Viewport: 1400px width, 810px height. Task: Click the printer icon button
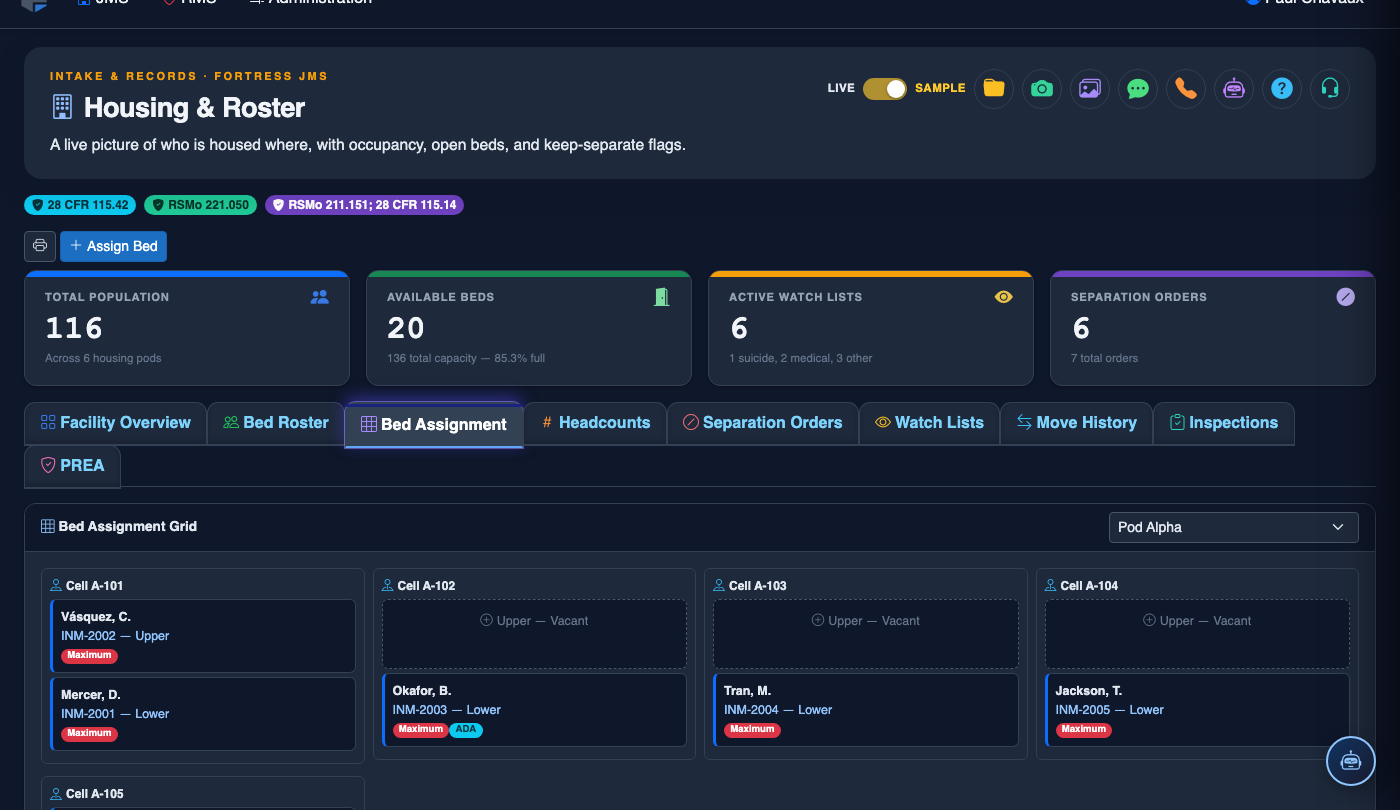pos(40,246)
